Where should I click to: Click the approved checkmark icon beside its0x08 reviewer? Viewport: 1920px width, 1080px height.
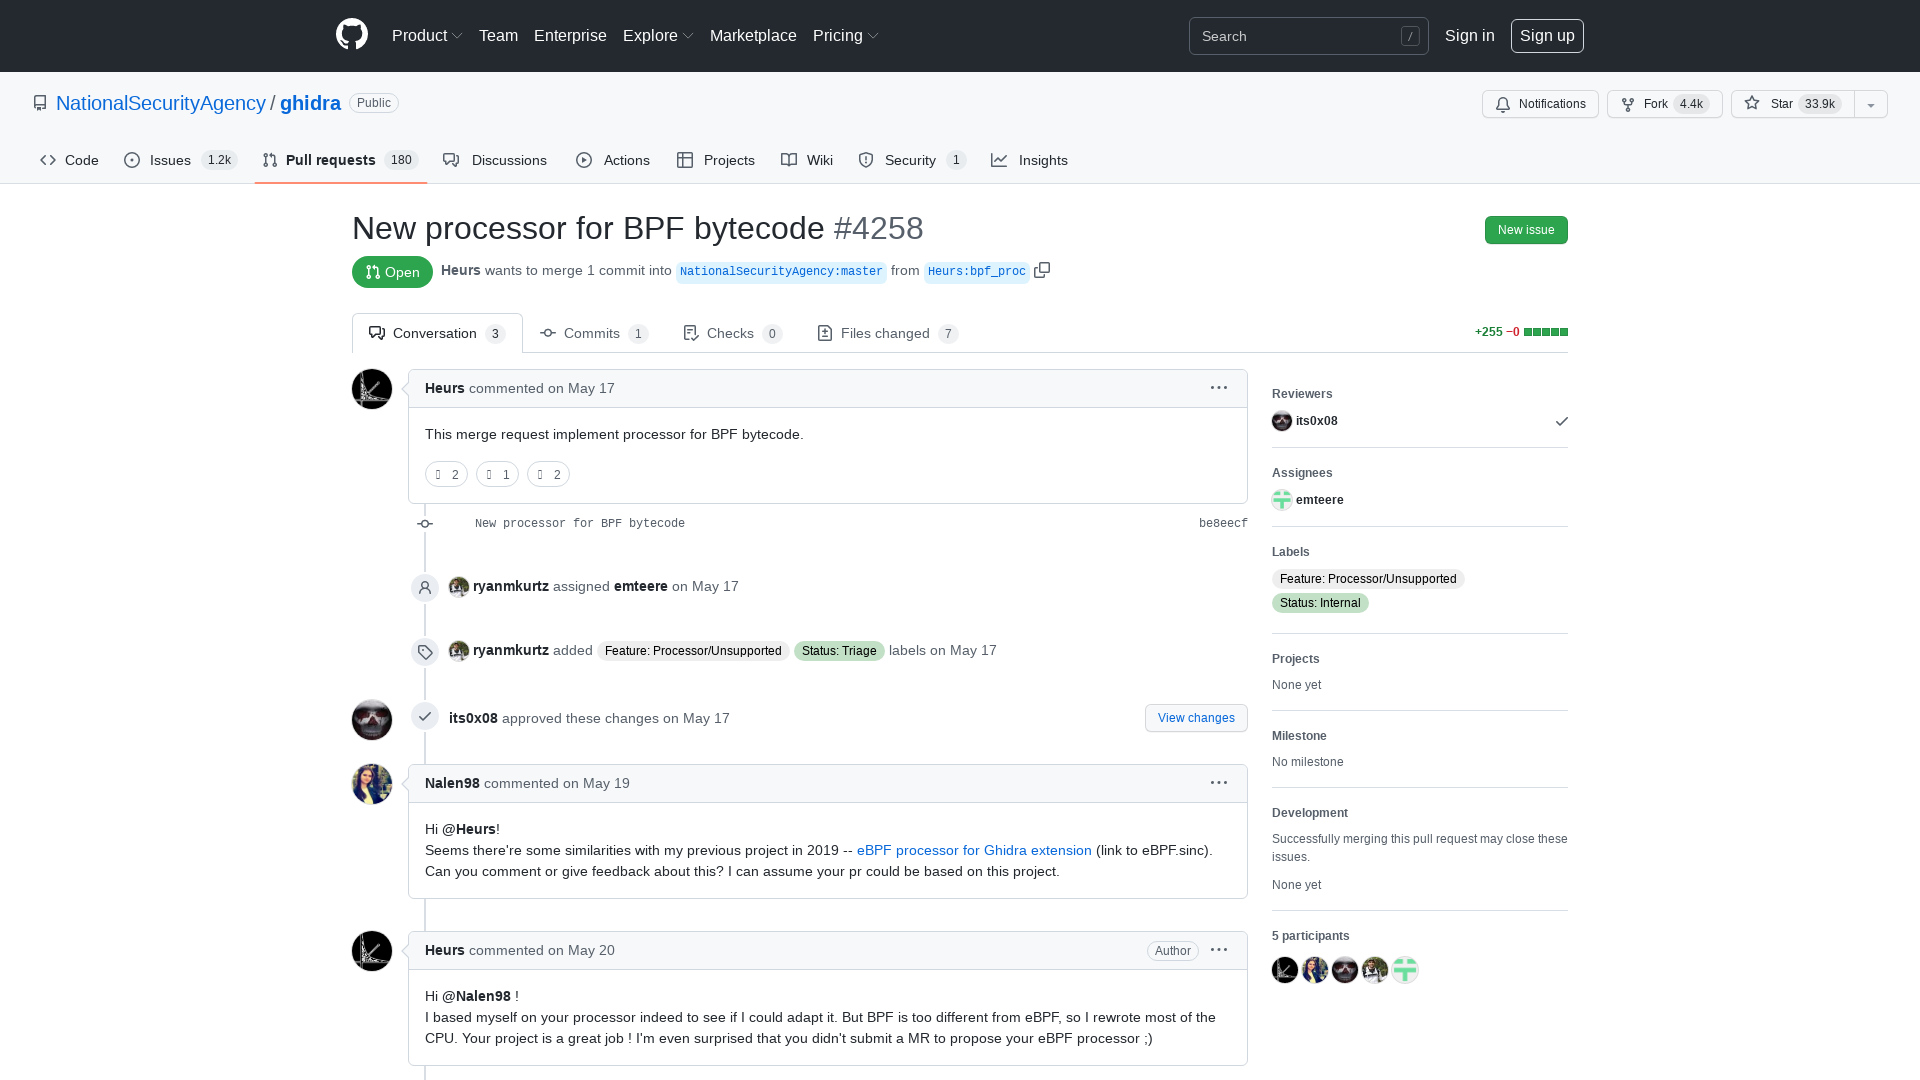1562,421
